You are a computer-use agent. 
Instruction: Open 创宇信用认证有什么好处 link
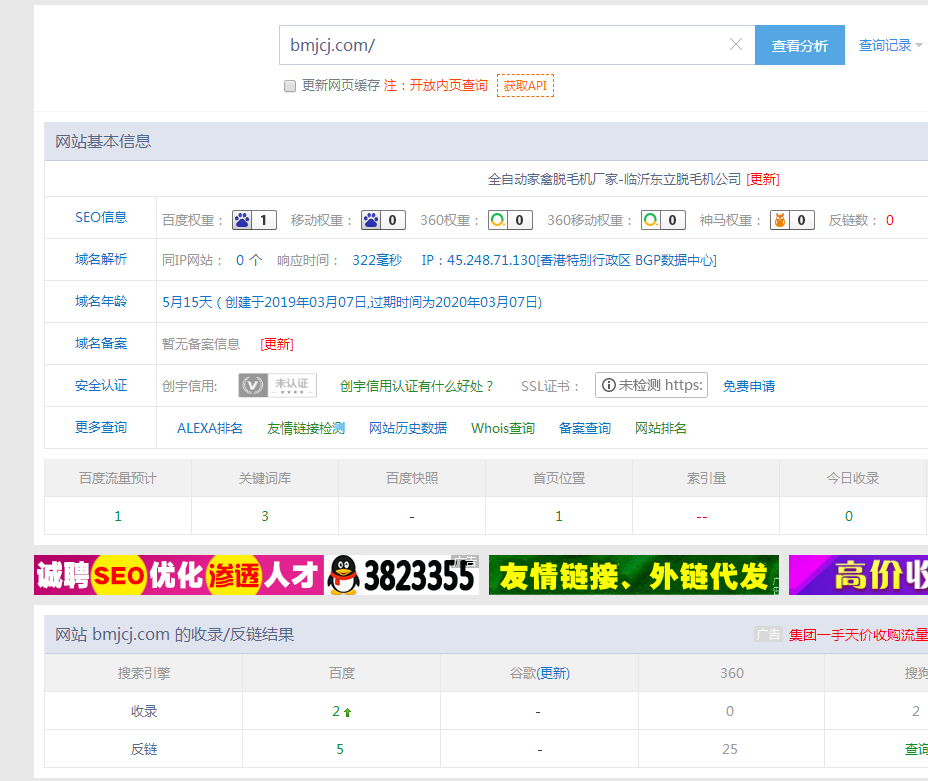417,386
